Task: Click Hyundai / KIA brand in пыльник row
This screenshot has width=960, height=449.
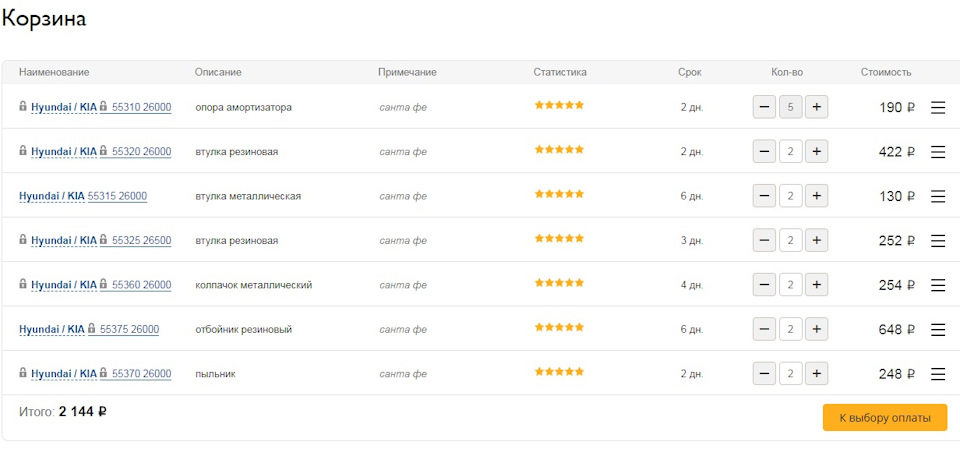Action: tap(64, 374)
